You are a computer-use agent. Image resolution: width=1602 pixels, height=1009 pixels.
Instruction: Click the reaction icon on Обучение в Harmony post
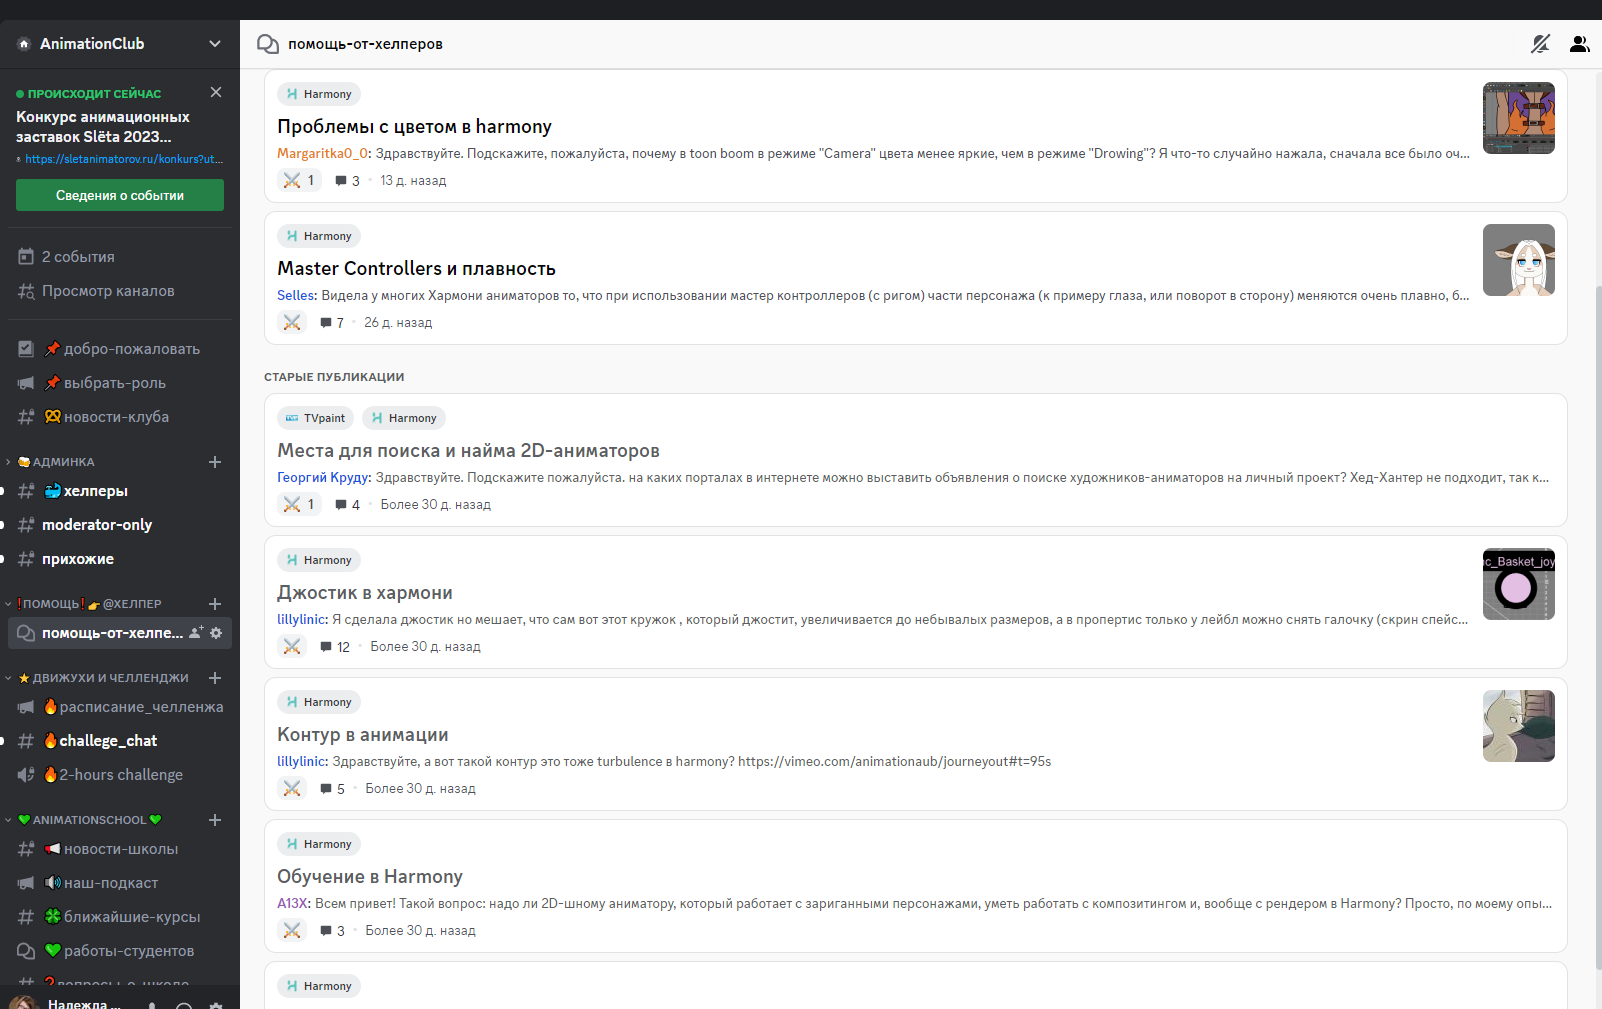click(292, 931)
